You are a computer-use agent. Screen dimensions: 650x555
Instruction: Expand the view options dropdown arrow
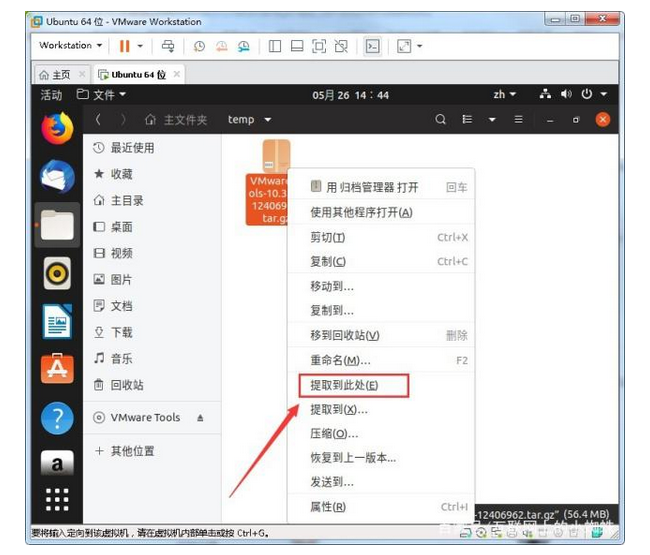pos(492,120)
